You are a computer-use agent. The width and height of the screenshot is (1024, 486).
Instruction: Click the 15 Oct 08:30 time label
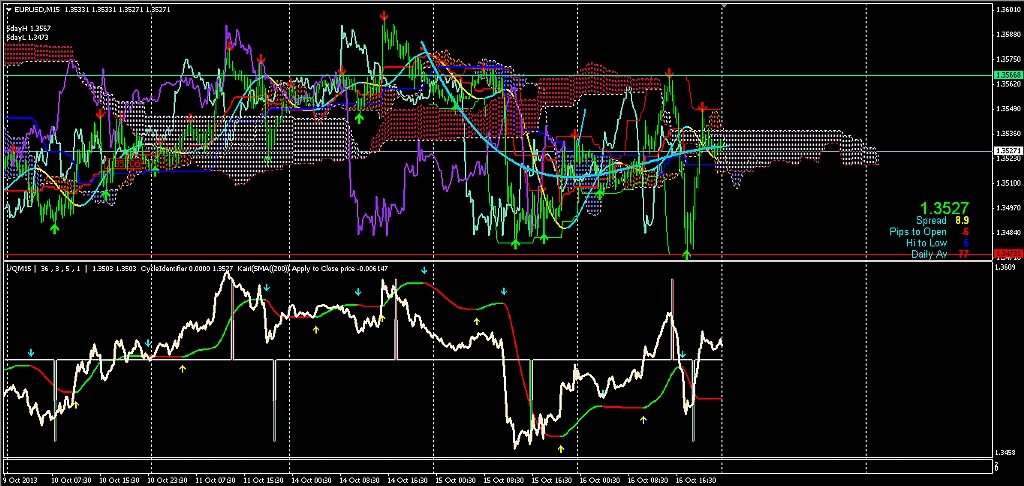tap(506, 479)
